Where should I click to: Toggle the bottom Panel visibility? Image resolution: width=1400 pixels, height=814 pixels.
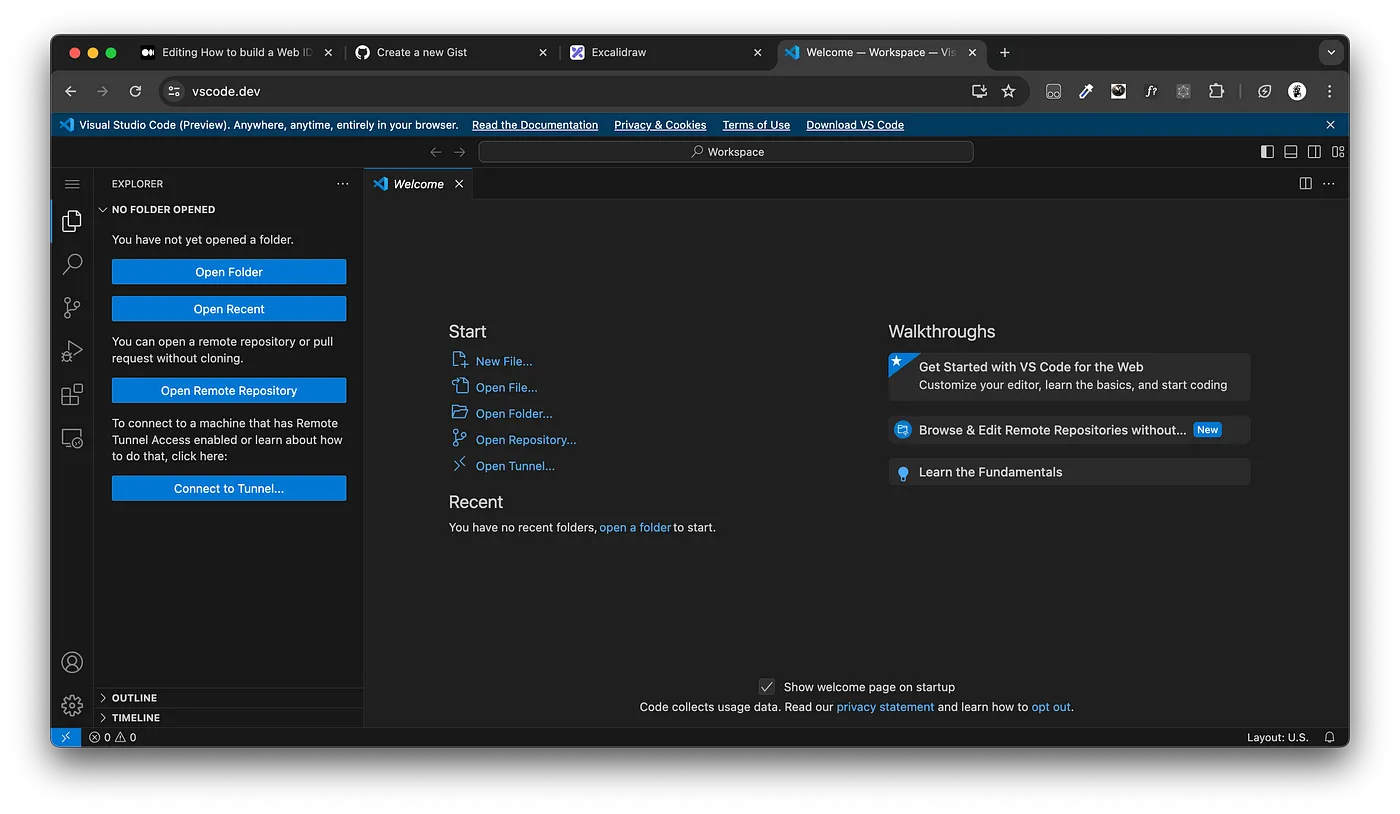[1290, 151]
